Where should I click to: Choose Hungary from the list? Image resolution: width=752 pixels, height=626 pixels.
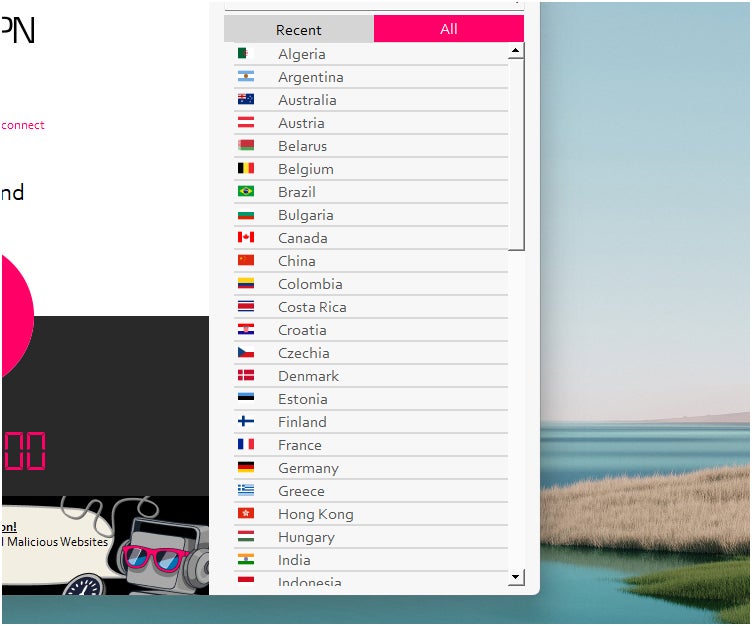tap(306, 538)
